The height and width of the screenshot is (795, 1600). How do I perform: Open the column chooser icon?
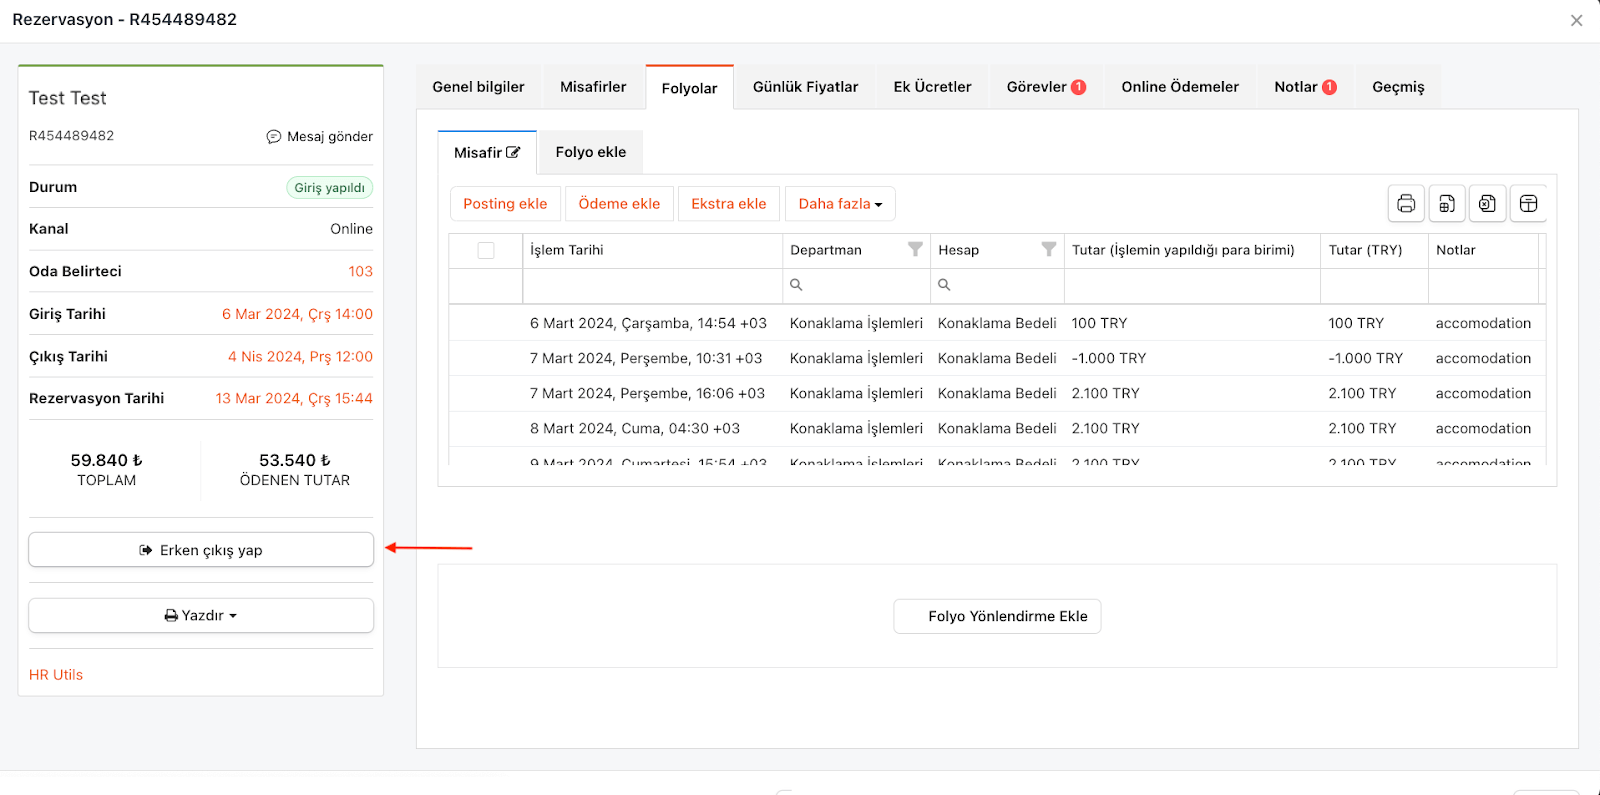[1528, 204]
